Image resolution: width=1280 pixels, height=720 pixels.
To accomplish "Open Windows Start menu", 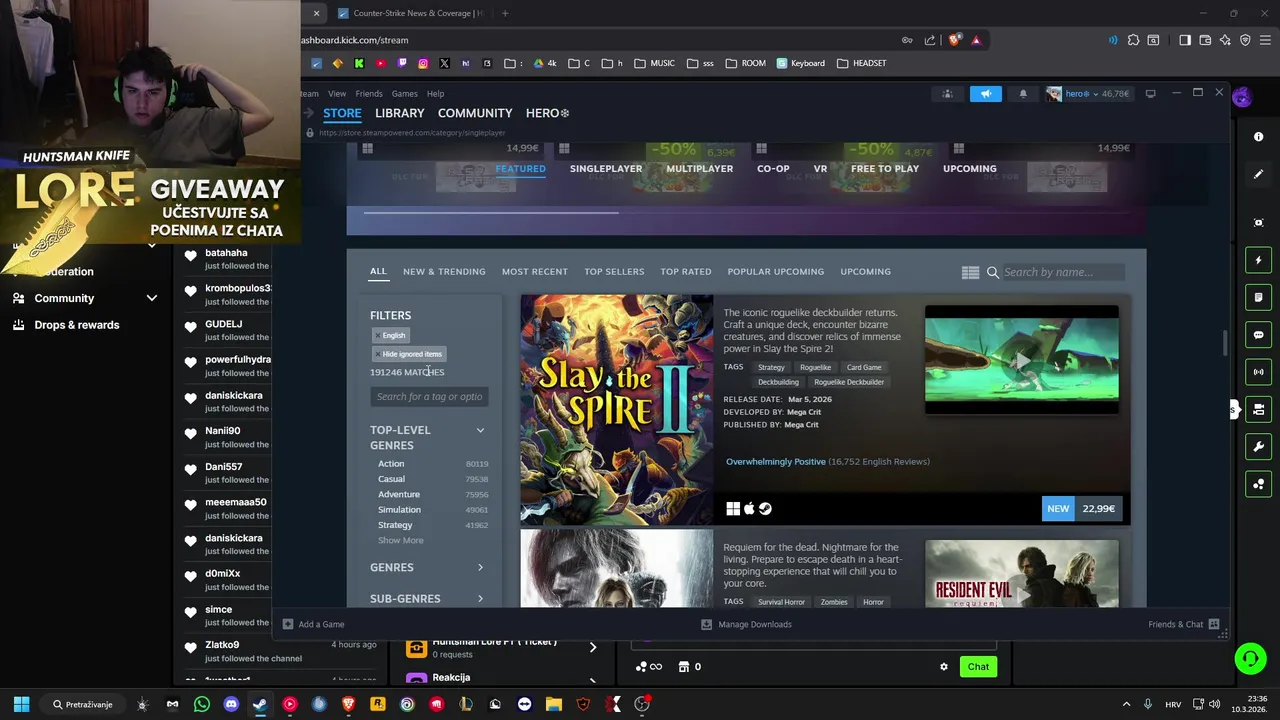I will tap(21, 704).
